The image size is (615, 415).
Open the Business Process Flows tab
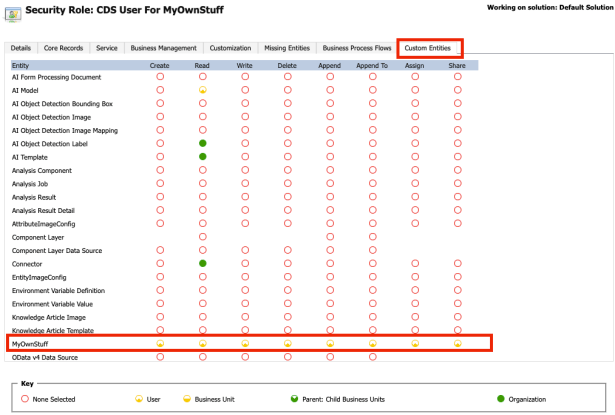pyautogui.click(x=355, y=48)
